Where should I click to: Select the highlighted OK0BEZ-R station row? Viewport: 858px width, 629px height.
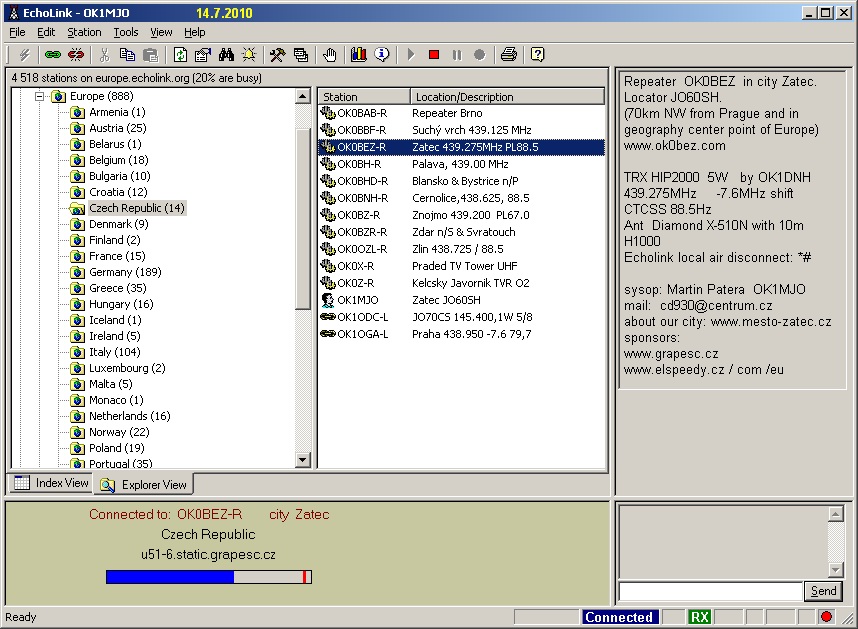click(461, 147)
